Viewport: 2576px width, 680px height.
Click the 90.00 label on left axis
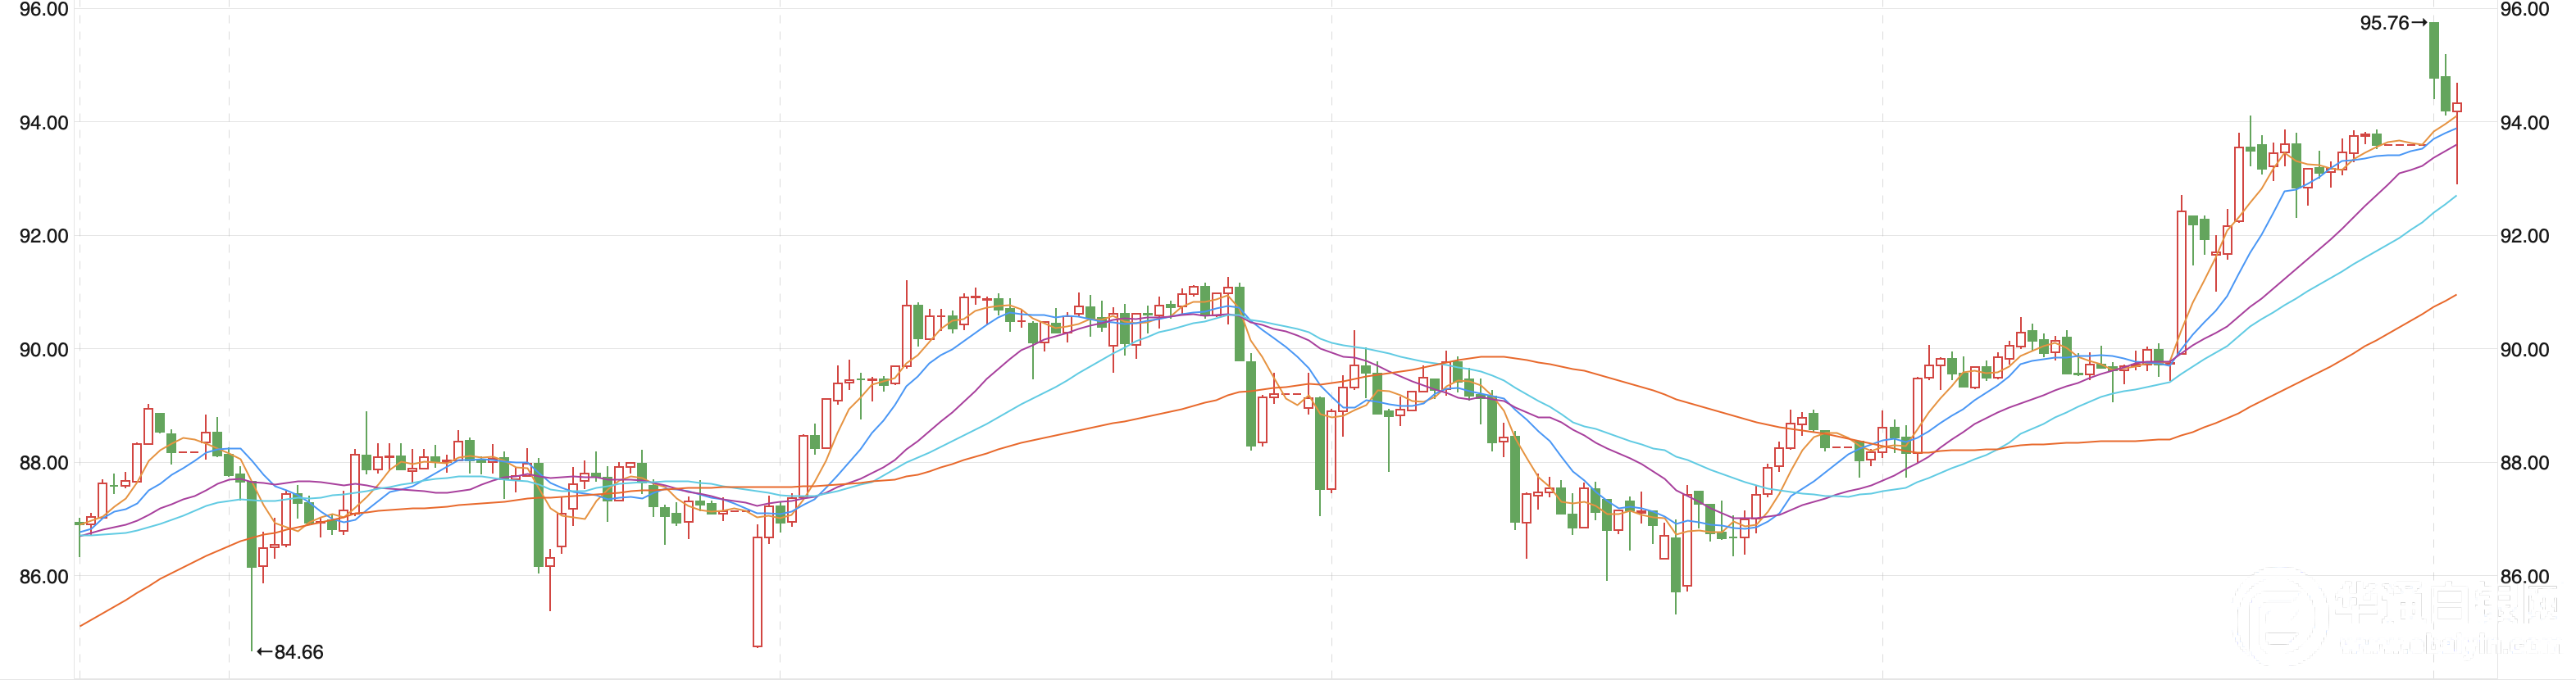point(44,350)
